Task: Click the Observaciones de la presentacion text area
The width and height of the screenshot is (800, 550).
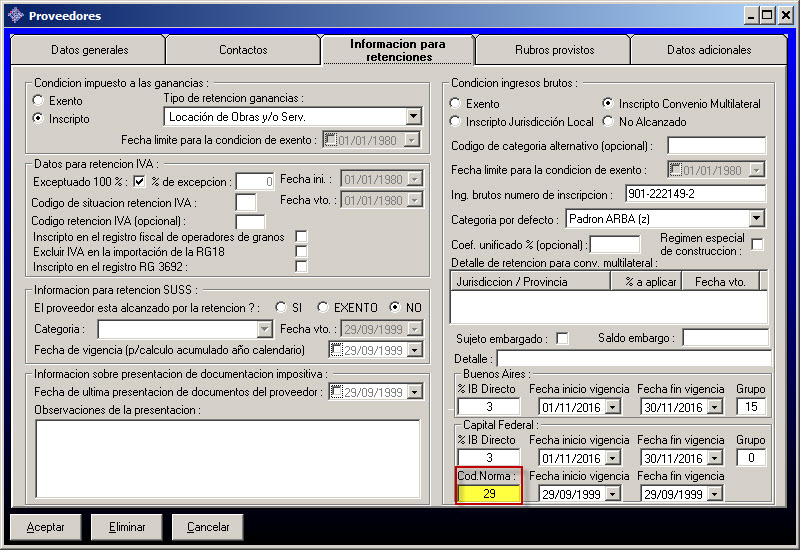Action: (227, 457)
